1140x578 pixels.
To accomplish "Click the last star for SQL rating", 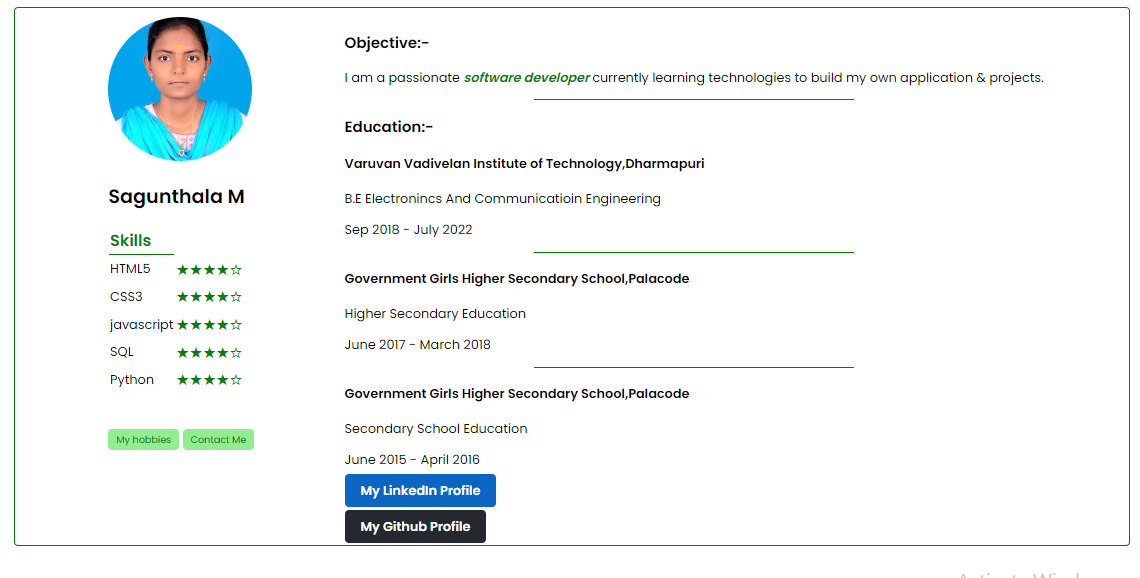I will tap(236, 351).
